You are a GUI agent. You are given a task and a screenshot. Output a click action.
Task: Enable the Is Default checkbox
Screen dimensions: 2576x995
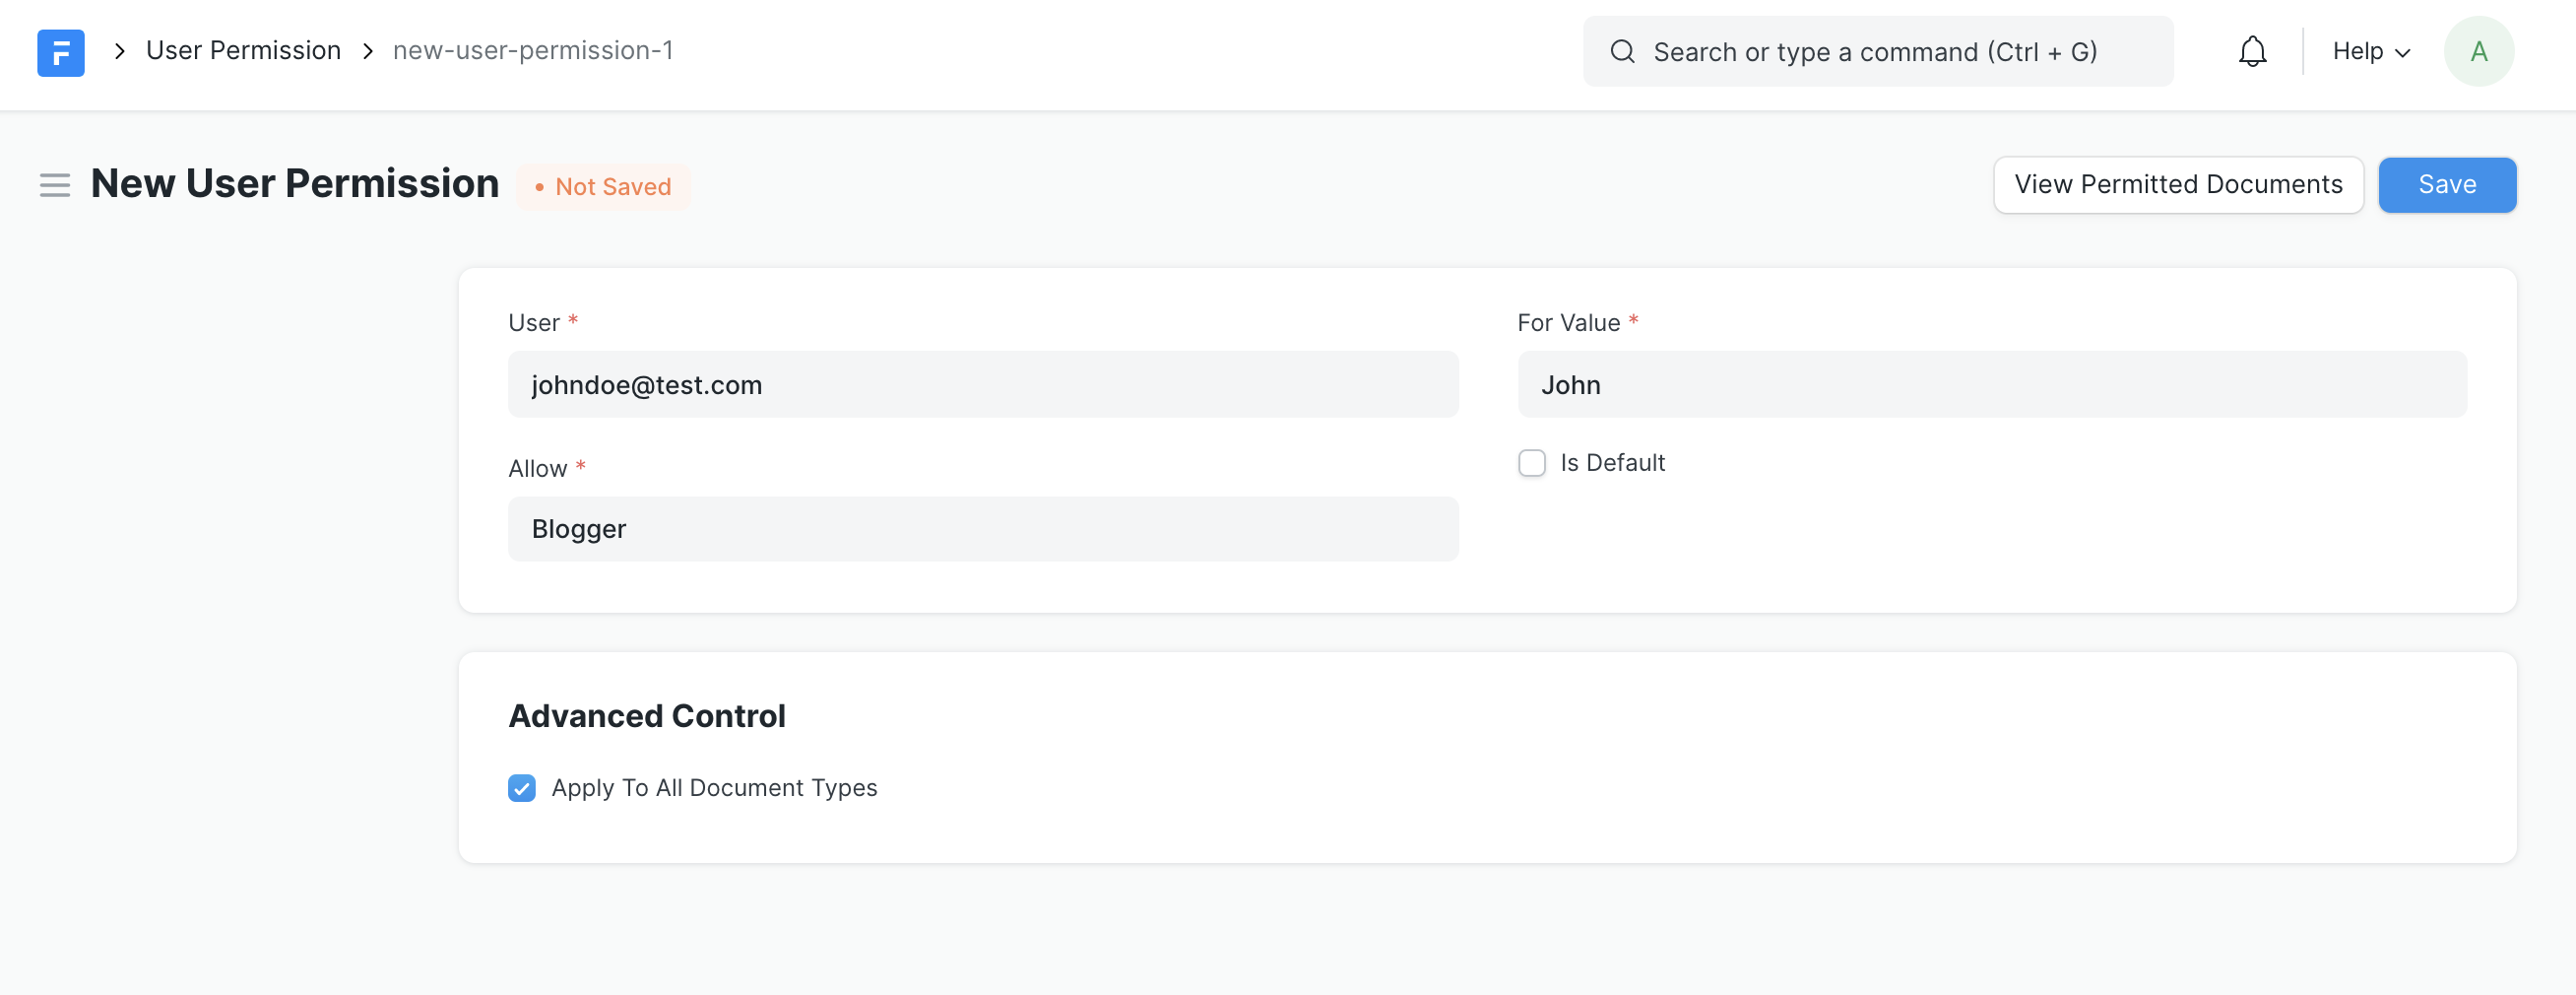click(1531, 462)
